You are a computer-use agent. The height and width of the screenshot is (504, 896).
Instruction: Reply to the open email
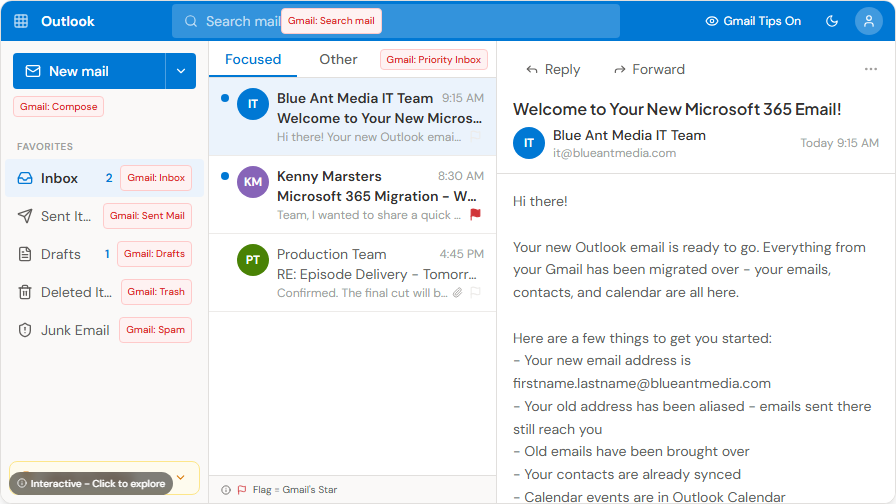553,69
